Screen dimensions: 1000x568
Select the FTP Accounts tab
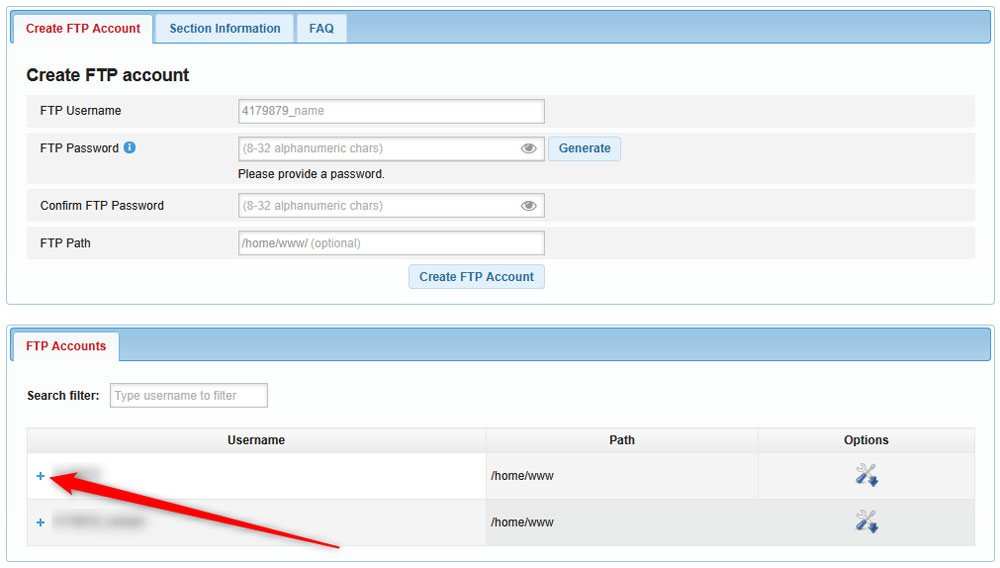[66, 346]
